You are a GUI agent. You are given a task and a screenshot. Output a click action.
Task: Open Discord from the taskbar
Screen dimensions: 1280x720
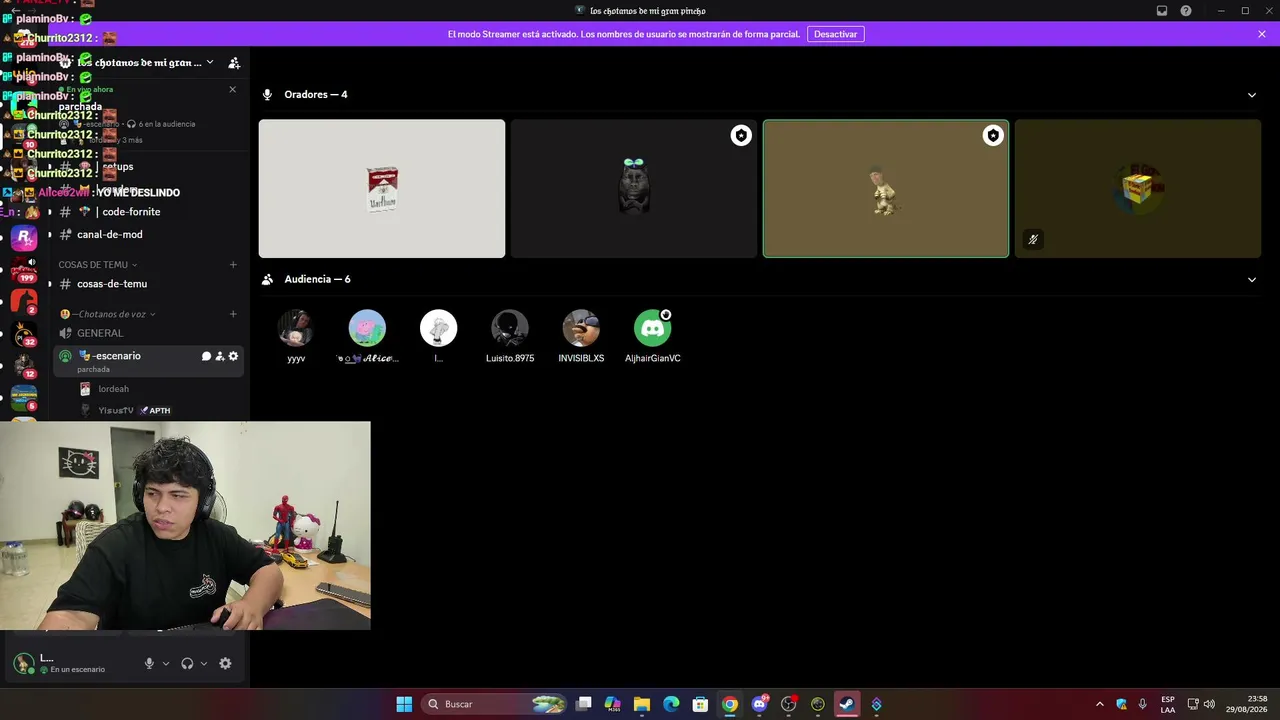[x=759, y=704]
